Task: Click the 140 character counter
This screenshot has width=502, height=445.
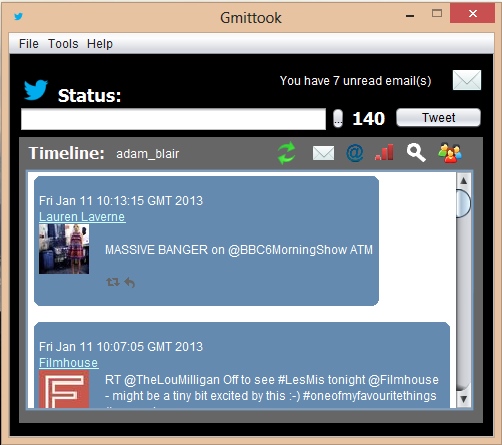Action: pyautogui.click(x=368, y=118)
